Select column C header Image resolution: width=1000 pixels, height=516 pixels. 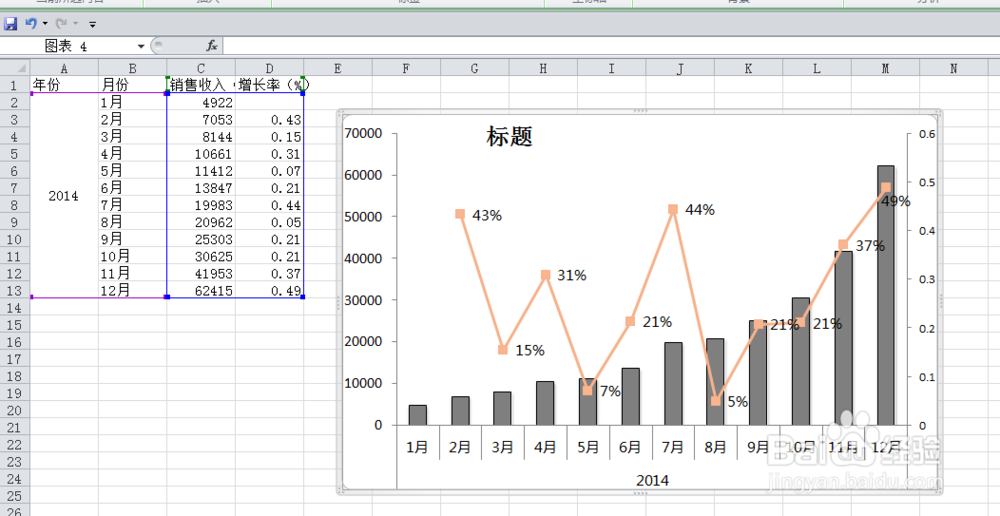(201, 68)
